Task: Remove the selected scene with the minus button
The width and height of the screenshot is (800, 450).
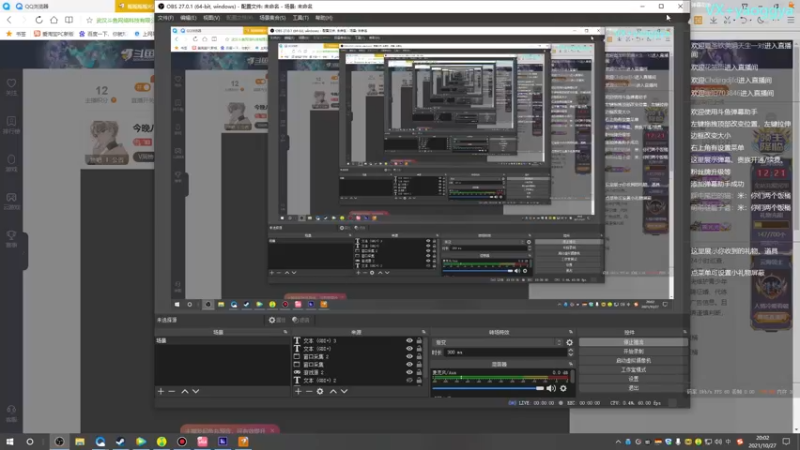Action: tap(171, 391)
